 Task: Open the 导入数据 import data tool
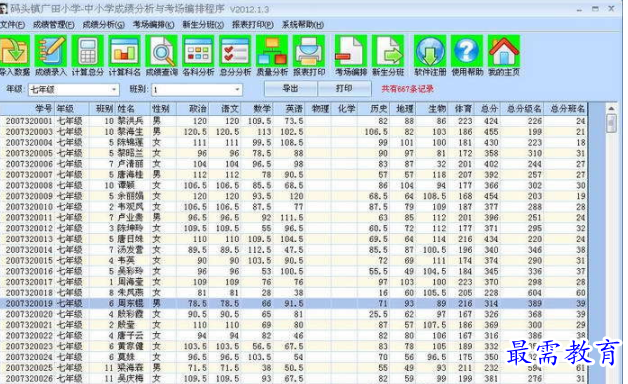15,56
